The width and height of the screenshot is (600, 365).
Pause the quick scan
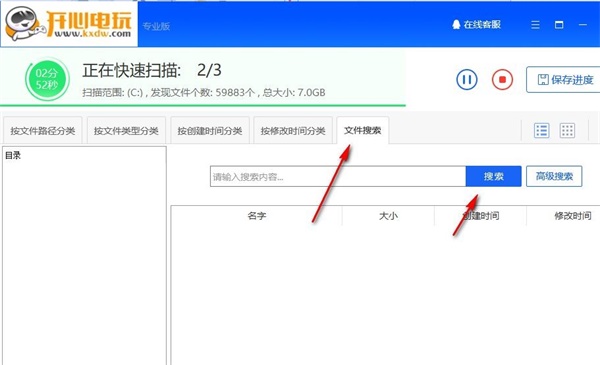(x=466, y=80)
